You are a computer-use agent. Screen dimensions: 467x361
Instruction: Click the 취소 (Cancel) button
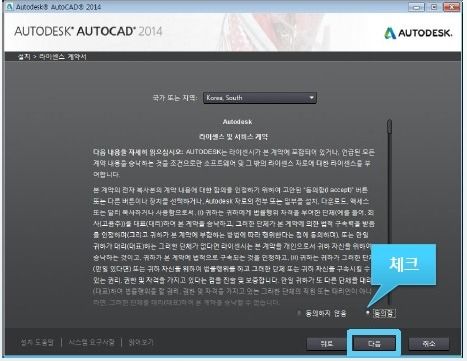pyautogui.click(x=428, y=343)
